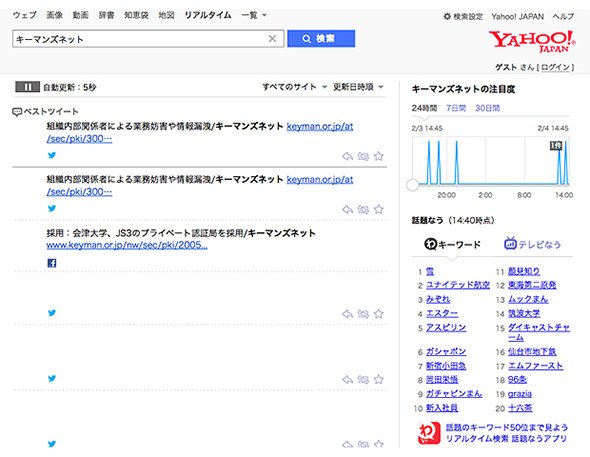Open the 辞書 search tab
The width and height of the screenshot is (590, 457).
click(x=106, y=15)
